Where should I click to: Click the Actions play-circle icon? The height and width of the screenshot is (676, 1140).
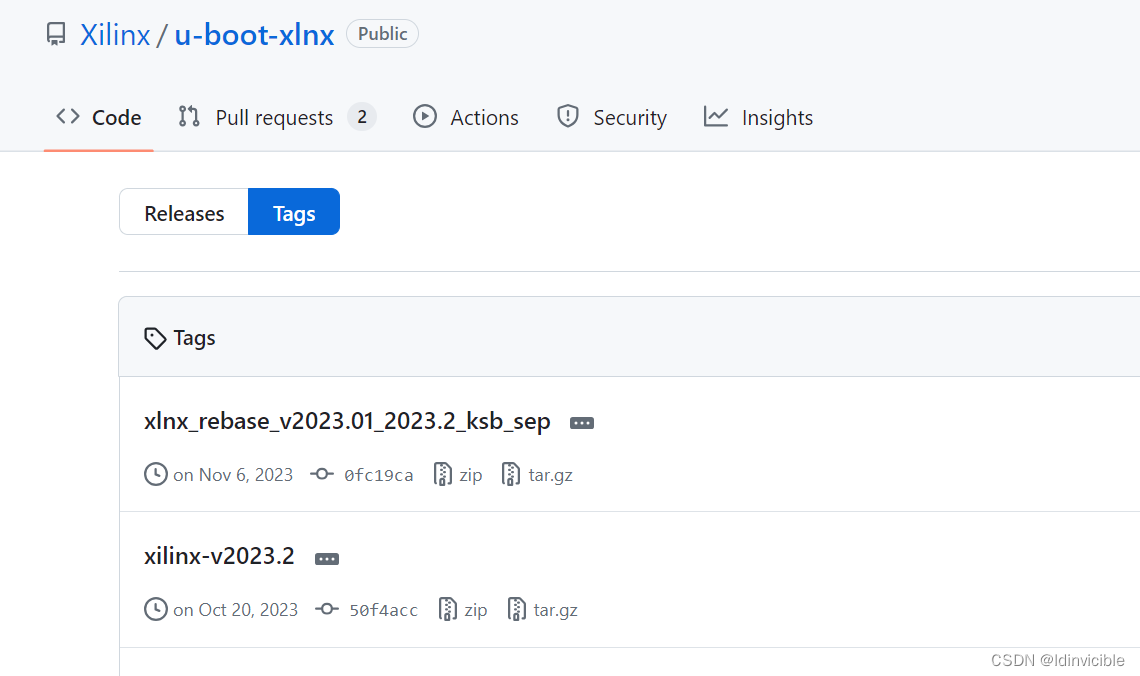click(x=426, y=116)
